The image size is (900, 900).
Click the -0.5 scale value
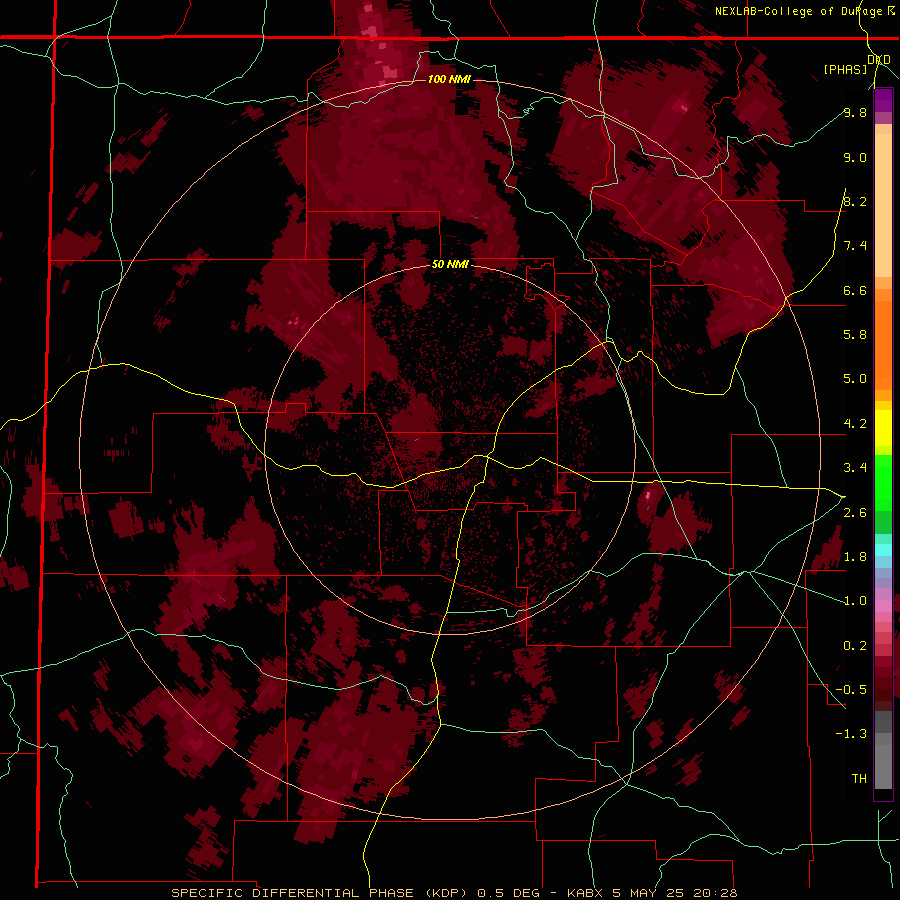click(851, 690)
